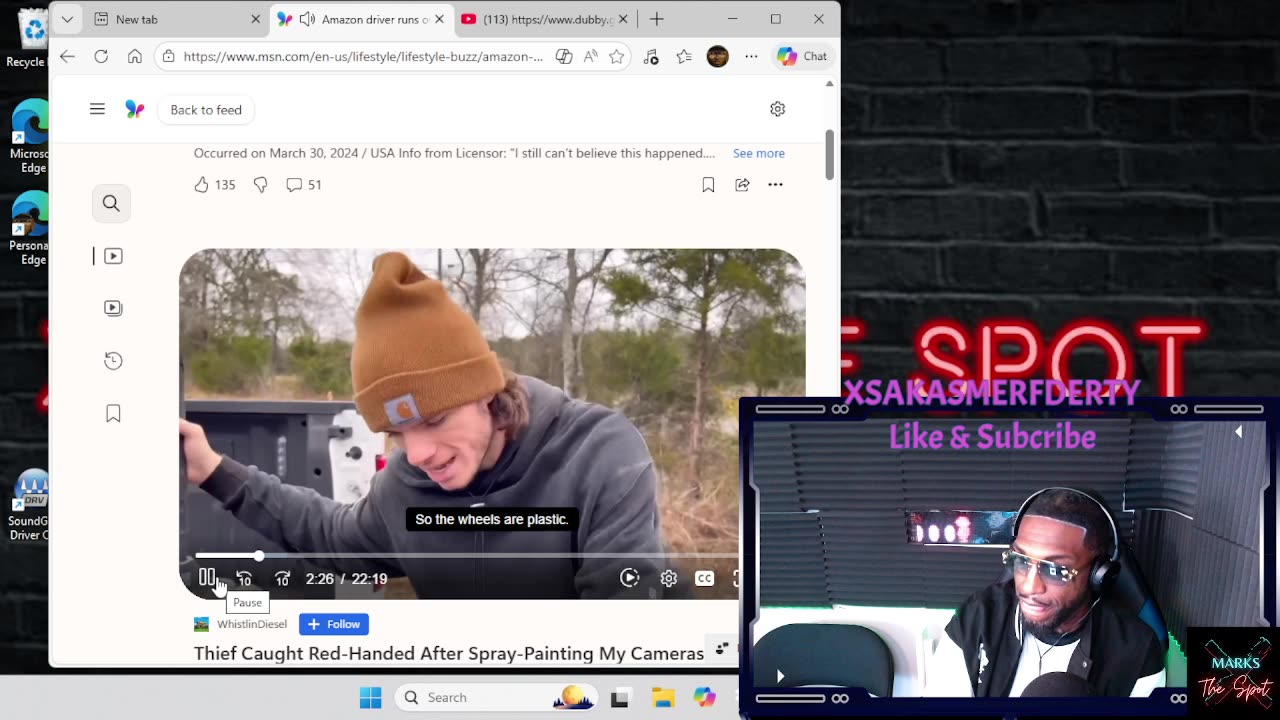Share this article
Image resolution: width=1280 pixels, height=720 pixels.
(x=742, y=184)
